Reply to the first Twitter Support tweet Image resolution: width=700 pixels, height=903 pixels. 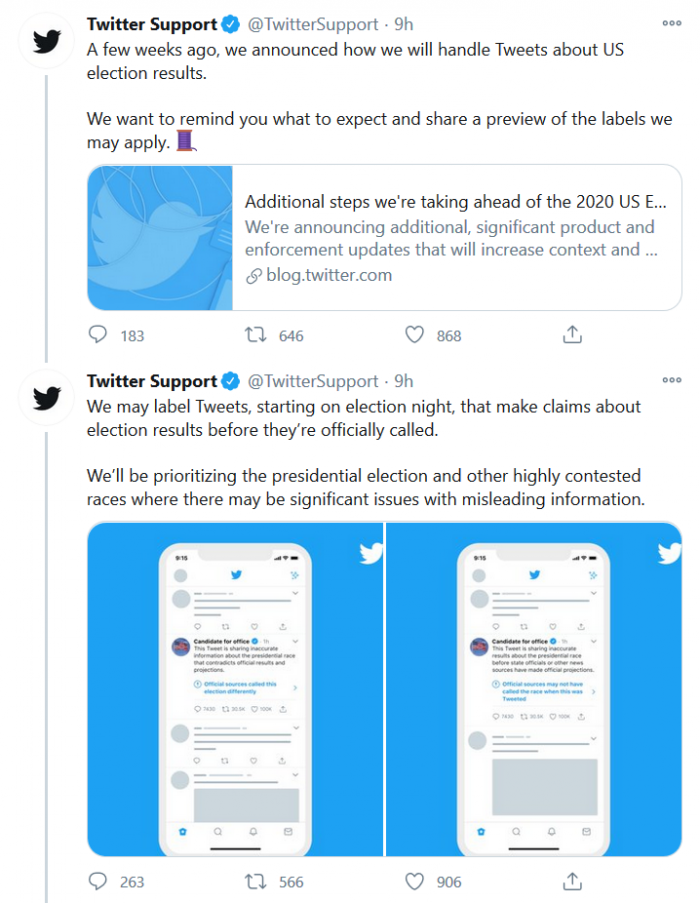click(x=98, y=335)
